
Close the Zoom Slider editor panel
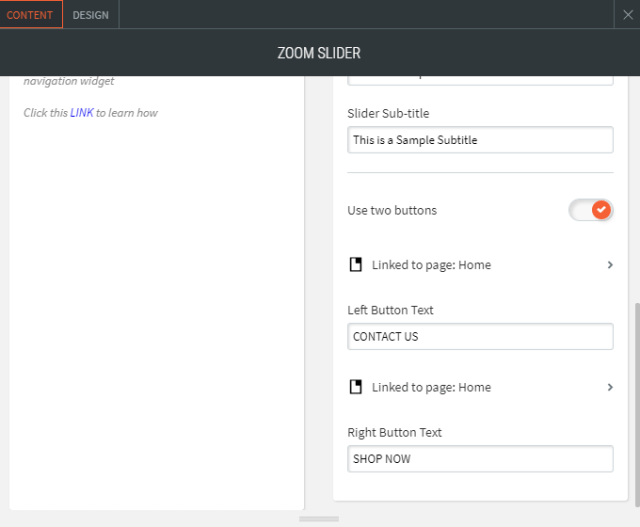coord(628,14)
